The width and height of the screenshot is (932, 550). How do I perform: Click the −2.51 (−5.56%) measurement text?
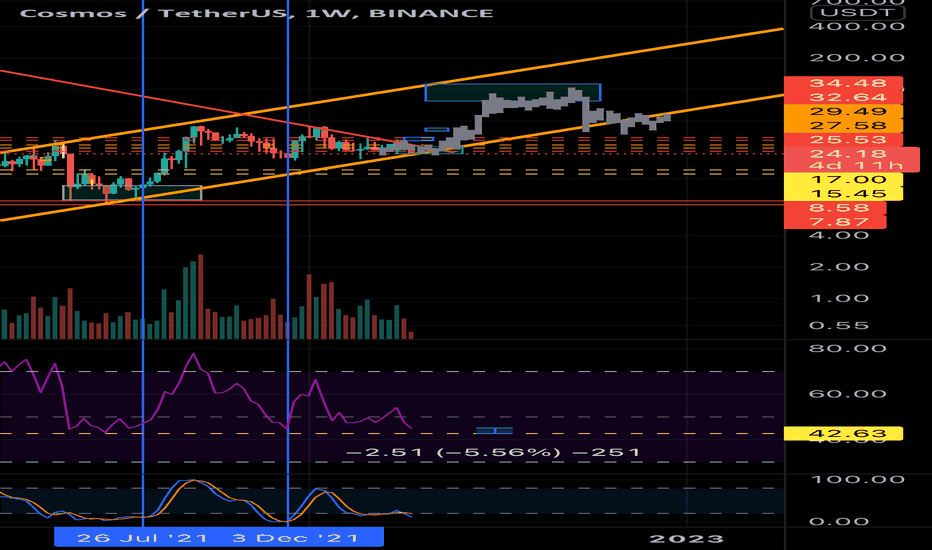[x=493, y=452]
